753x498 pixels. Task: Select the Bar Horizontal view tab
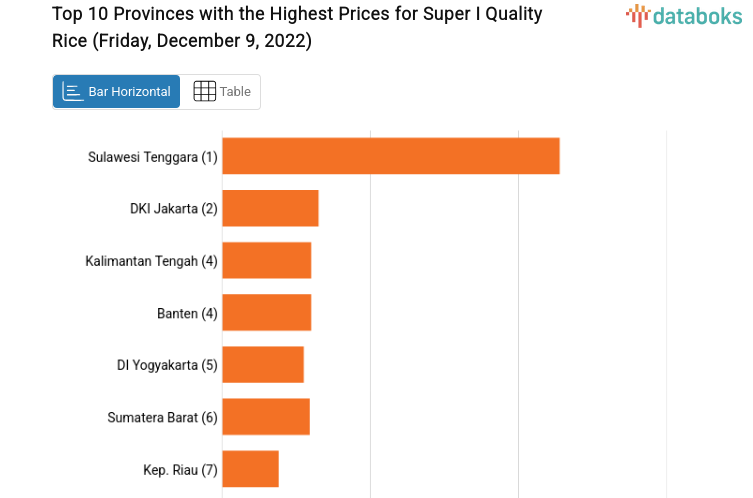tap(117, 92)
